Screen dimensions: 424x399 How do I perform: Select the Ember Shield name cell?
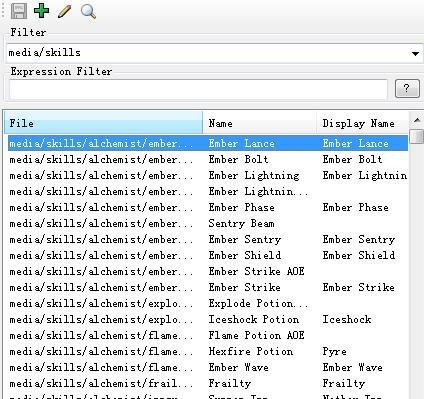(x=245, y=256)
